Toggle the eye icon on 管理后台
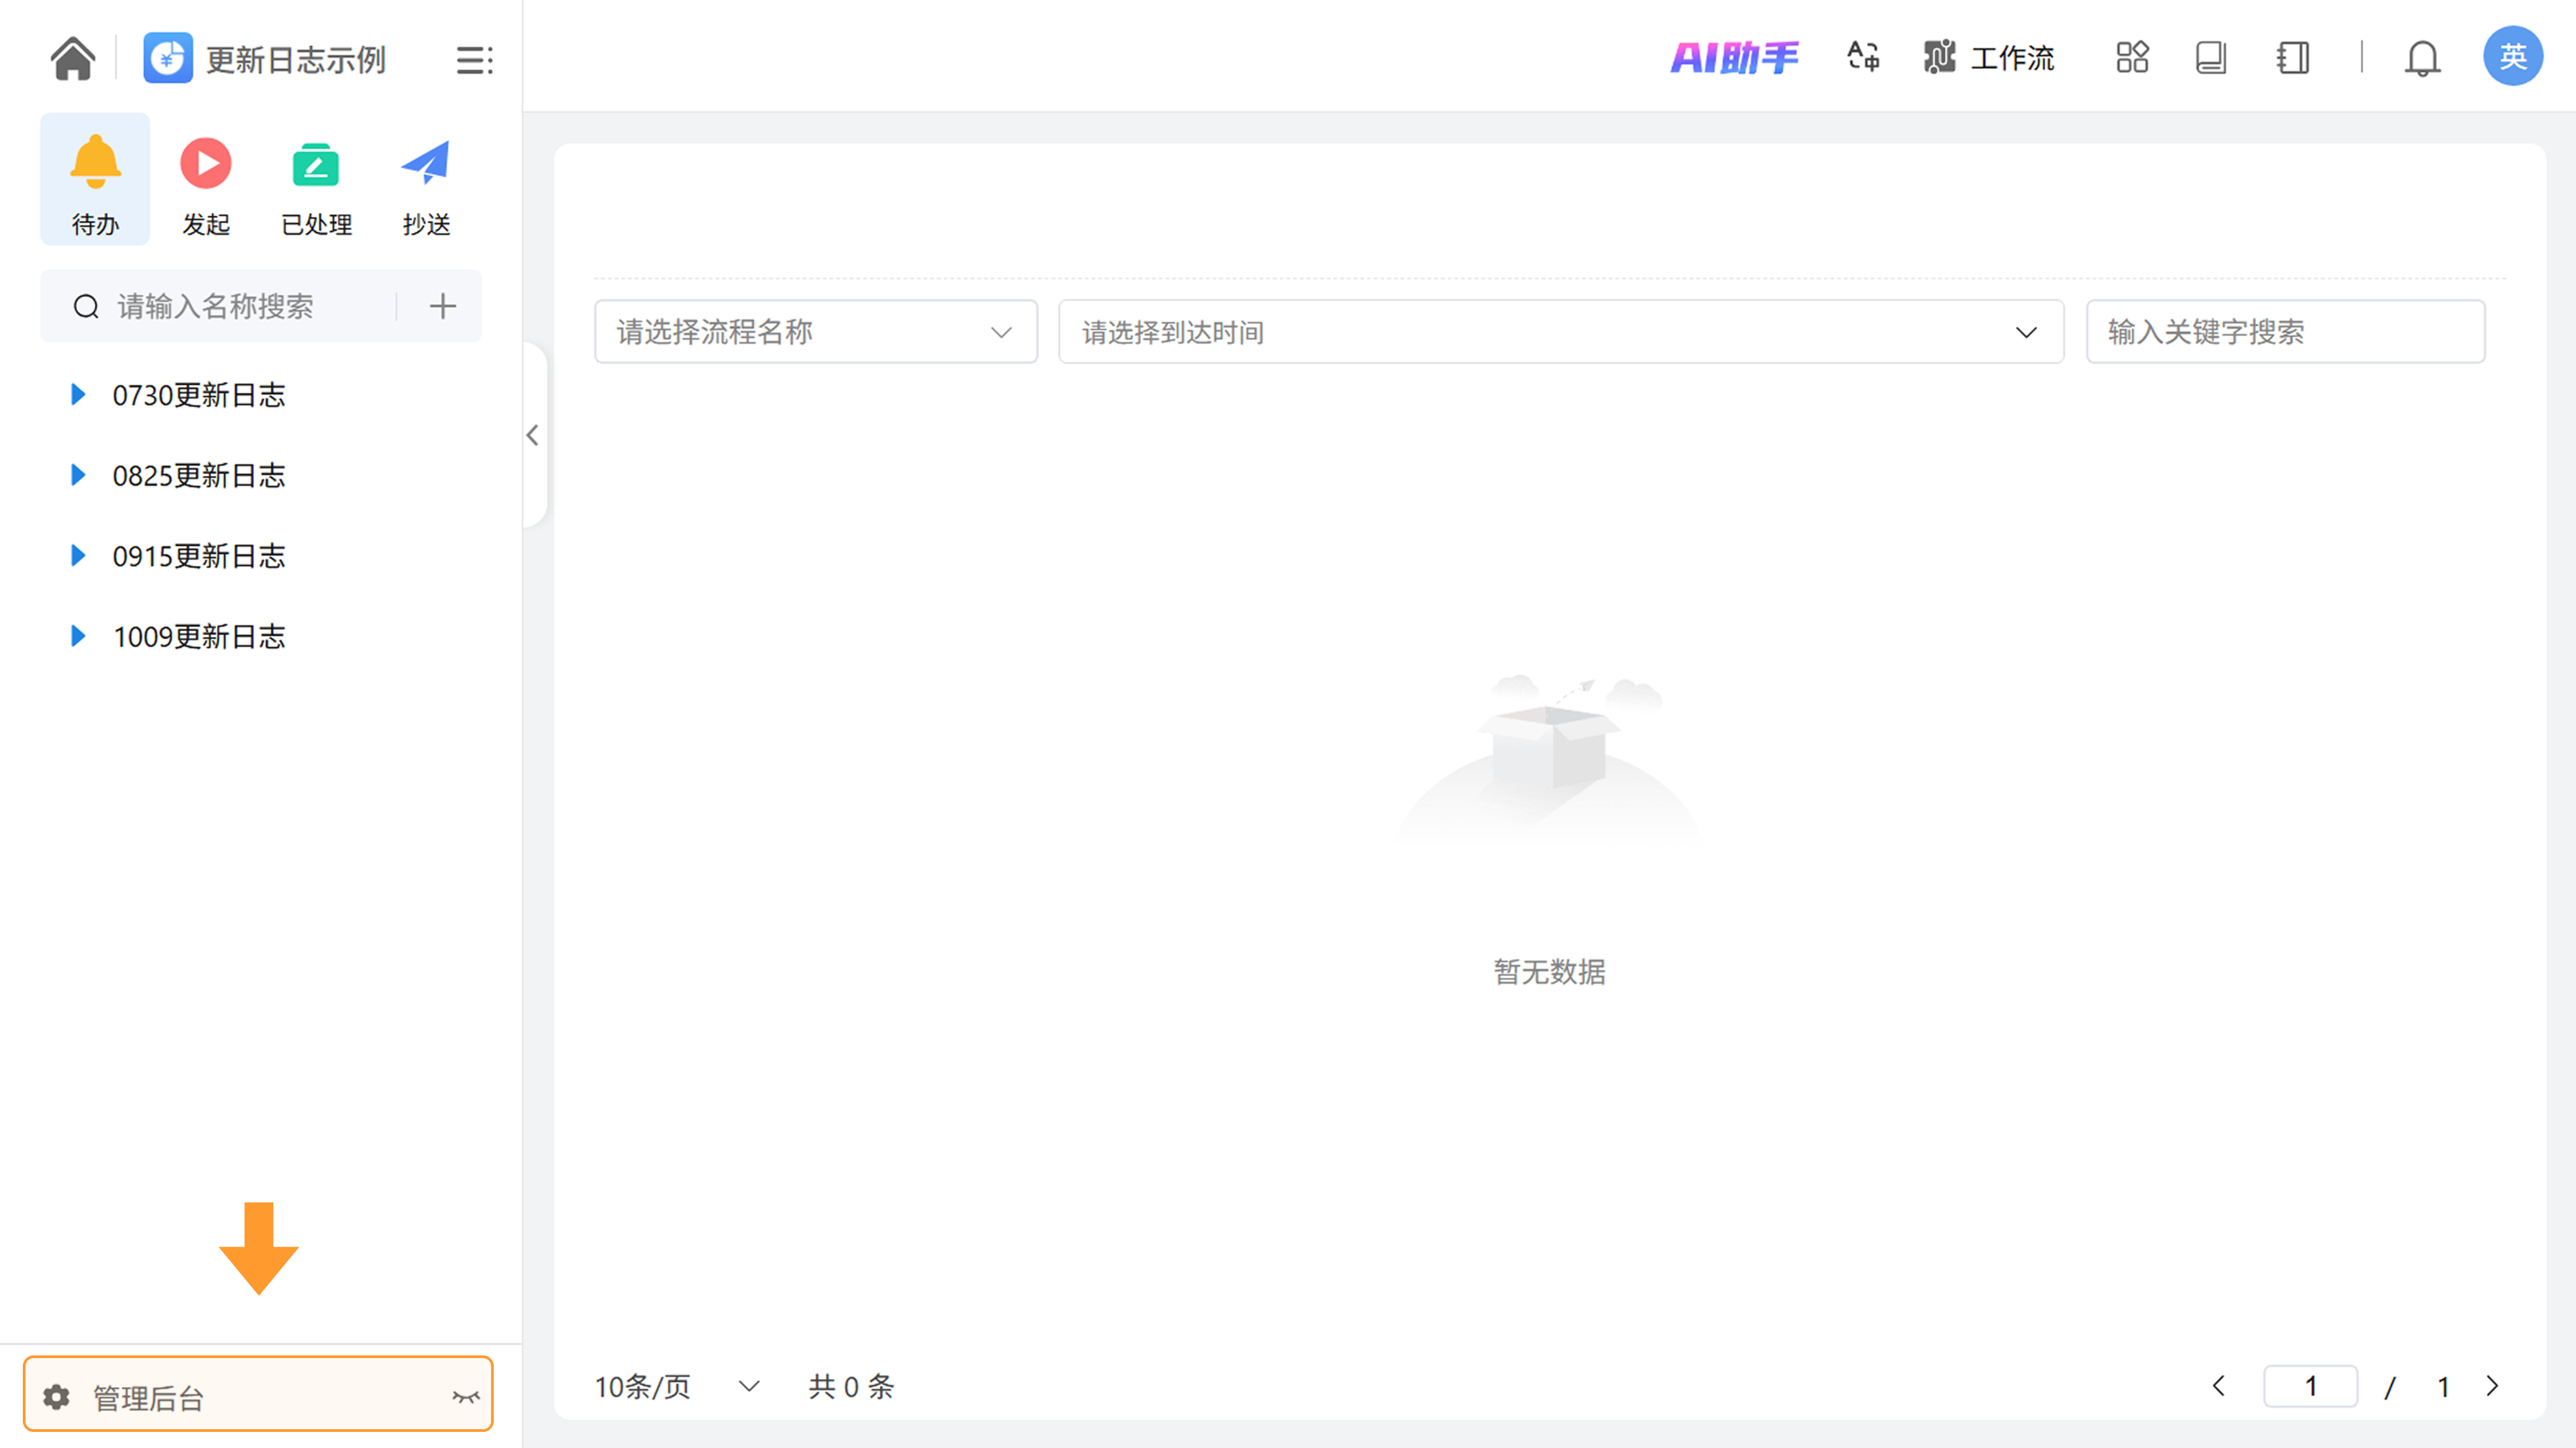Viewport: 2576px width, 1448px height. tap(465, 1396)
